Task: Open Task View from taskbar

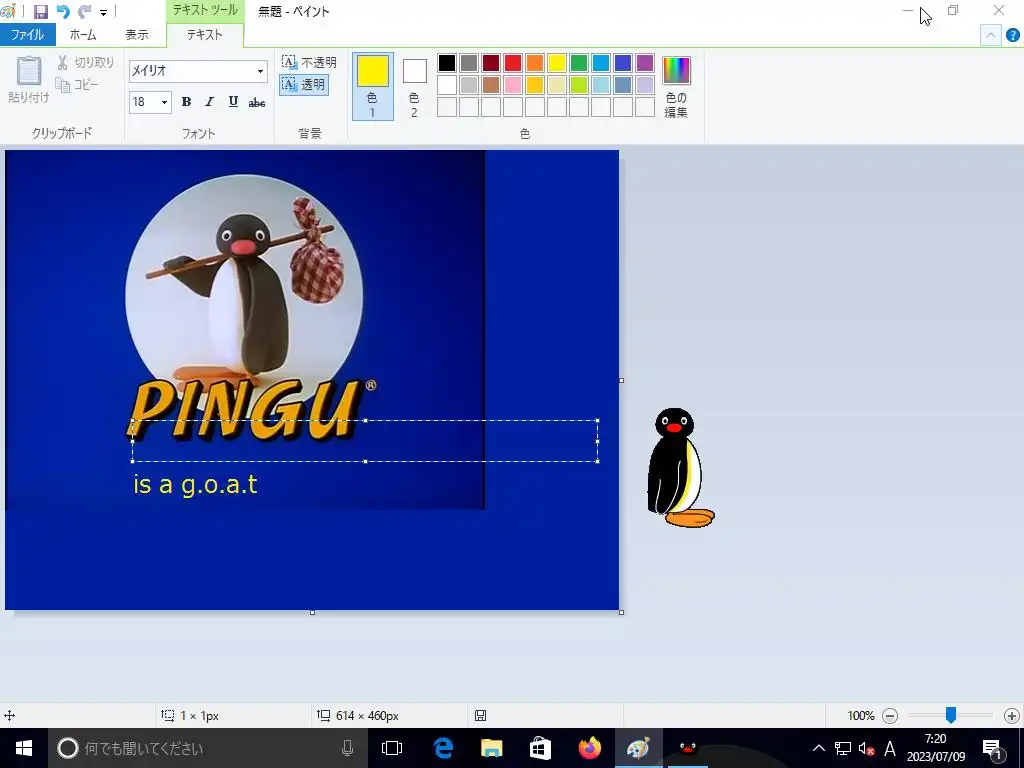Action: coord(392,748)
